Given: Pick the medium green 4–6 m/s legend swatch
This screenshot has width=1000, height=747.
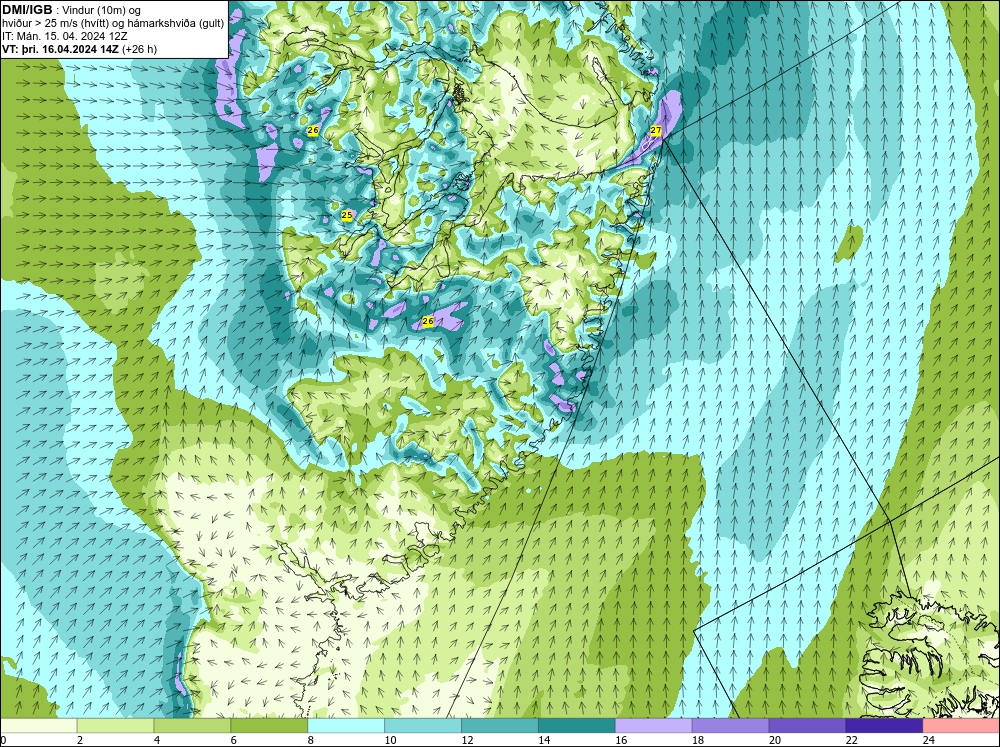Looking at the screenshot, I should point(192,726).
